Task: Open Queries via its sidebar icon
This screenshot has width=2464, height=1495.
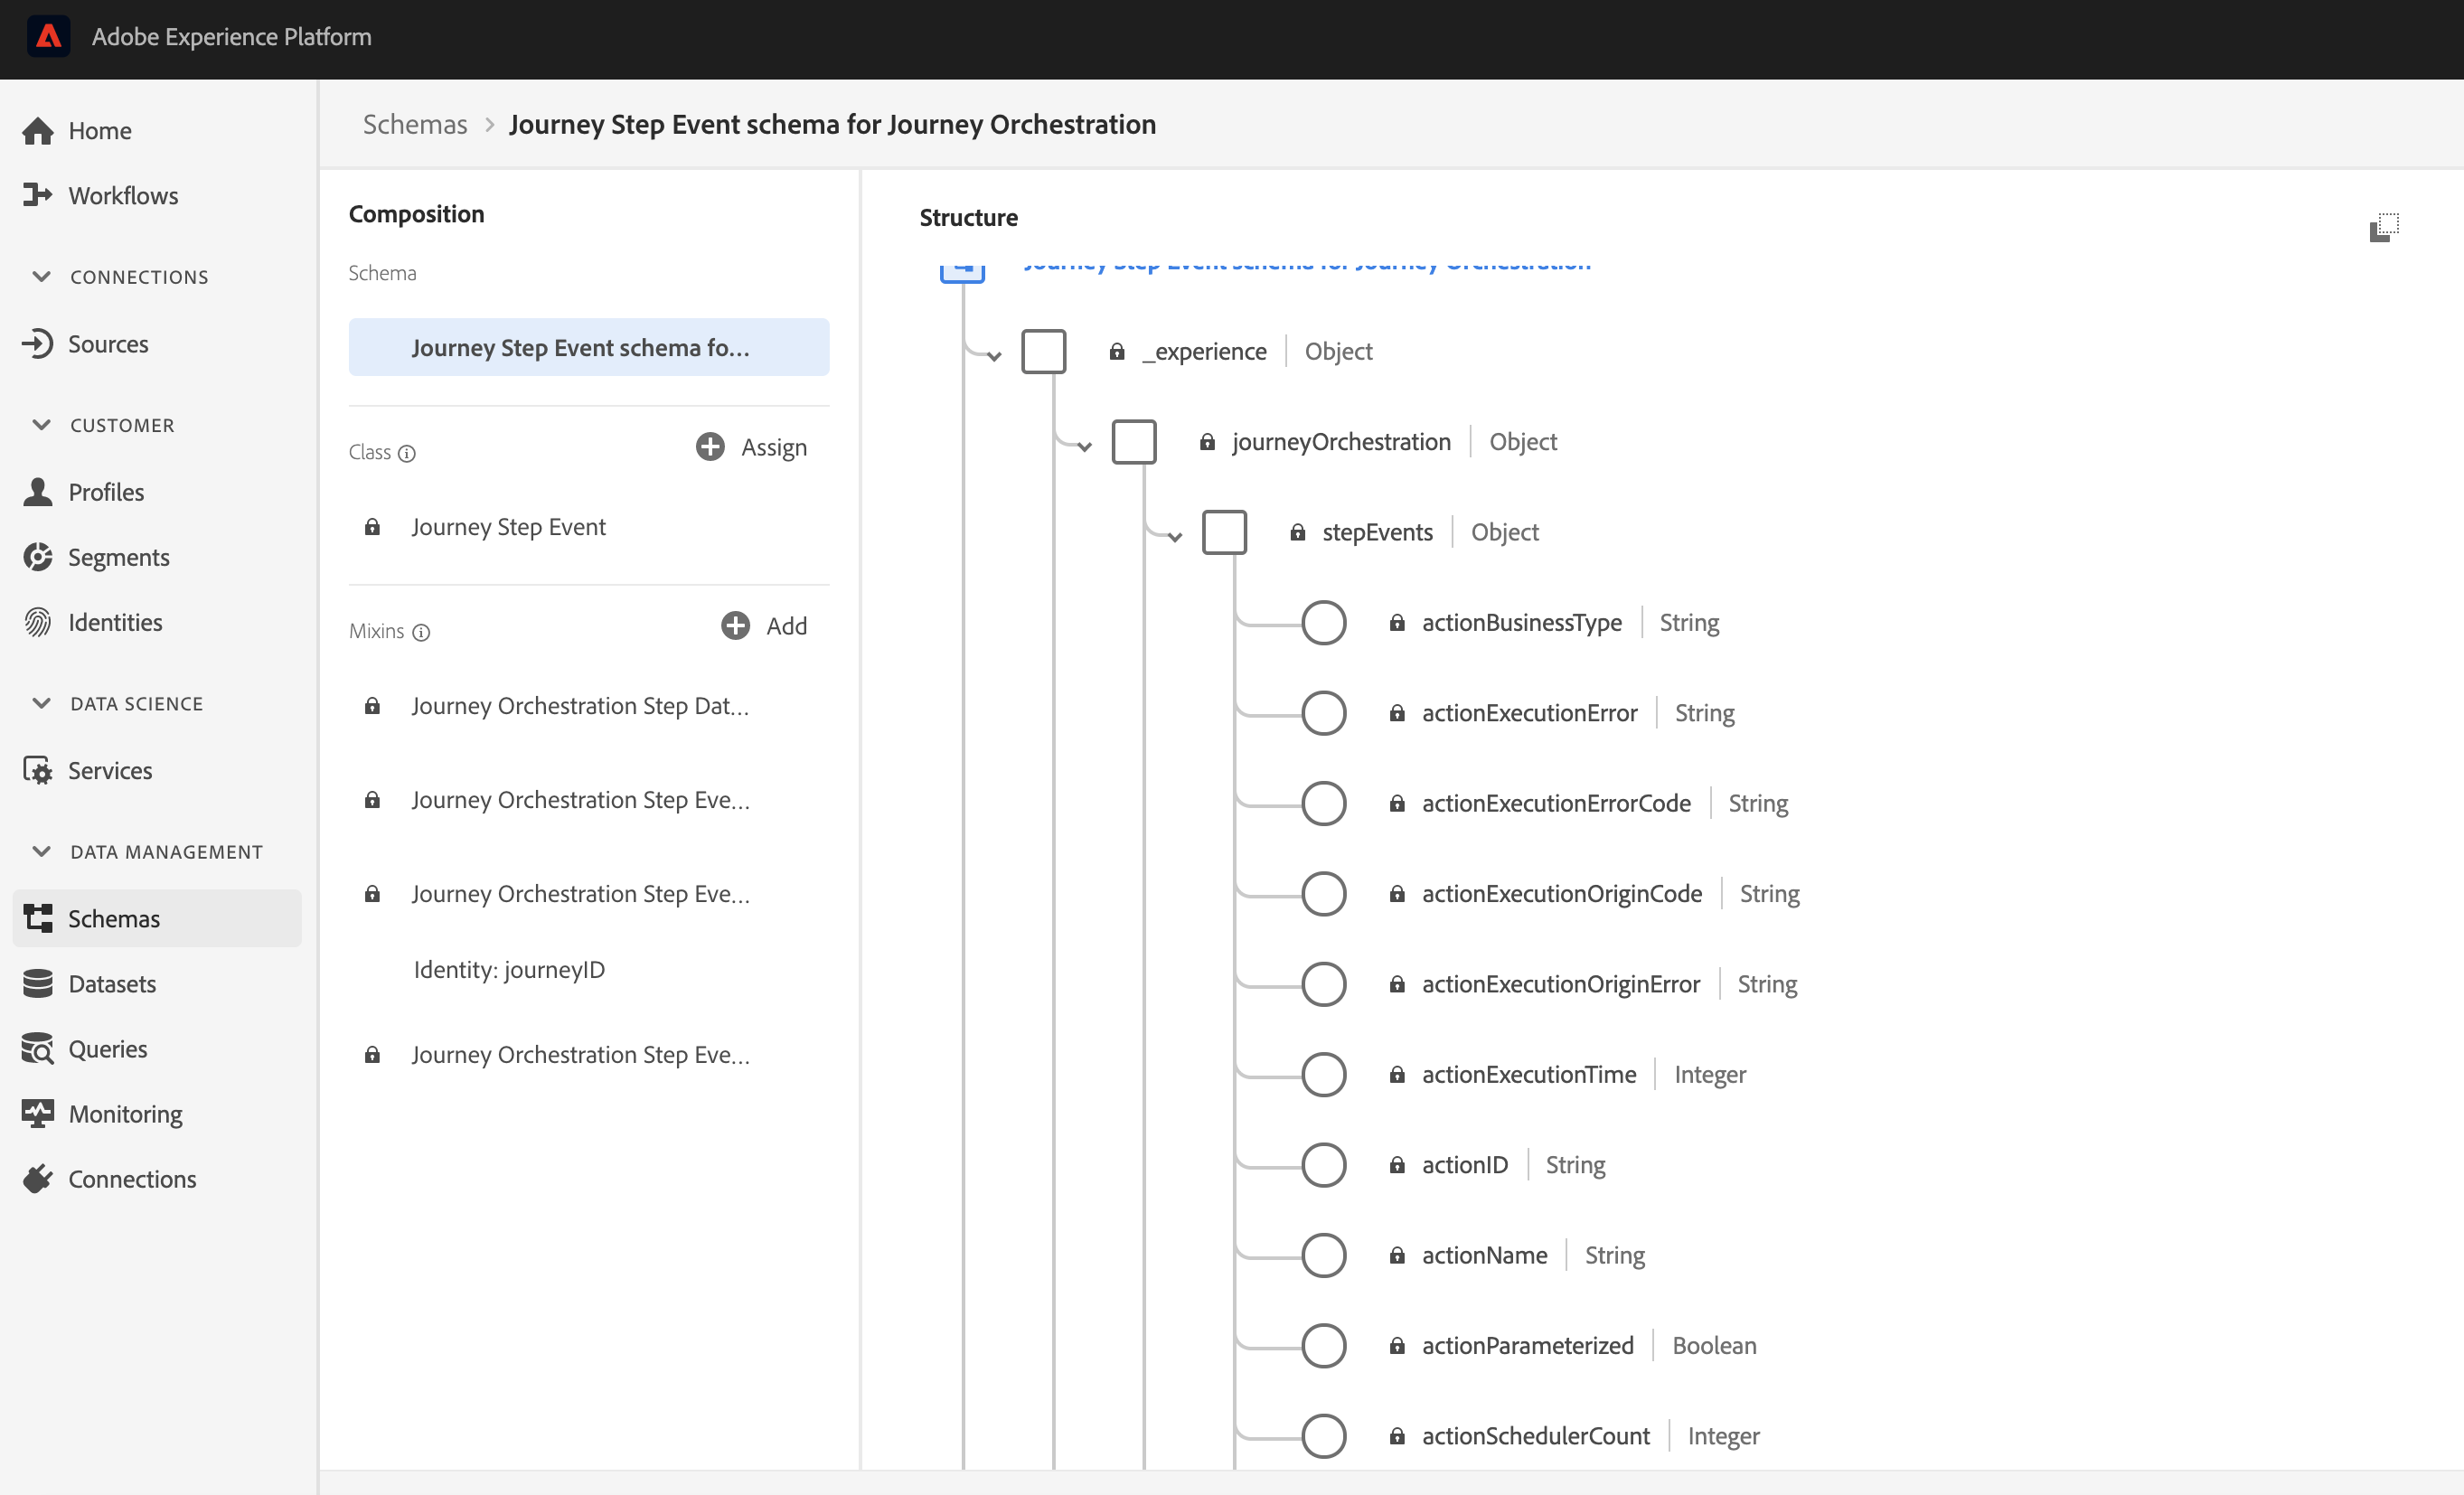Action: (x=37, y=1049)
